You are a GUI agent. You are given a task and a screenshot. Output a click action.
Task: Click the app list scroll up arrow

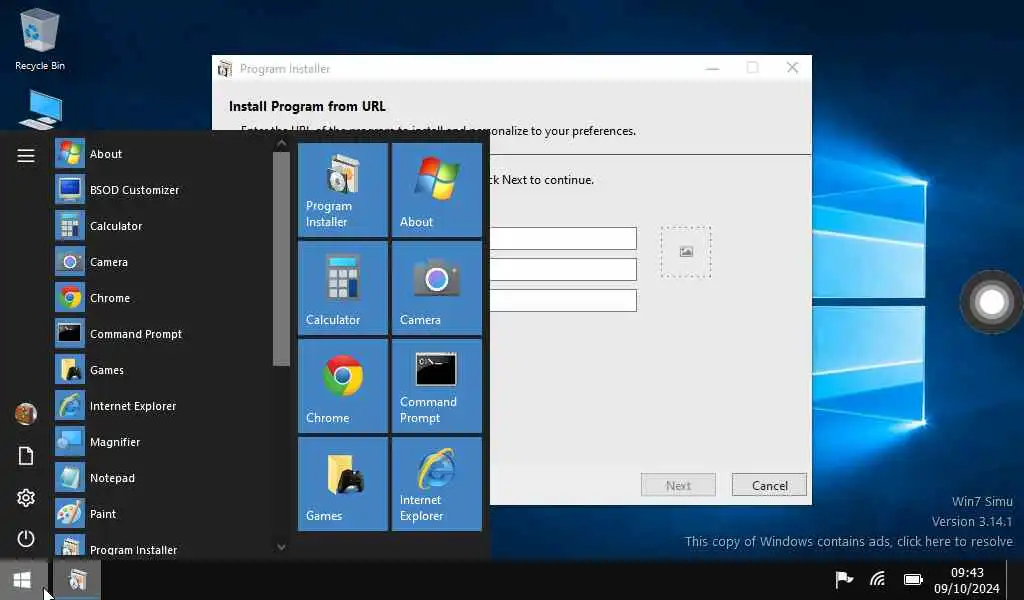tap(281, 144)
